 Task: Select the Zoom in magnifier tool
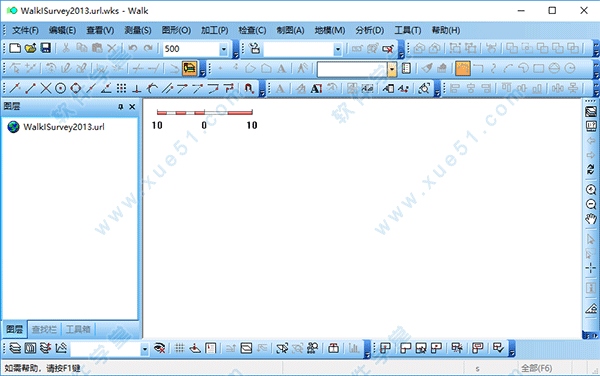[591, 190]
